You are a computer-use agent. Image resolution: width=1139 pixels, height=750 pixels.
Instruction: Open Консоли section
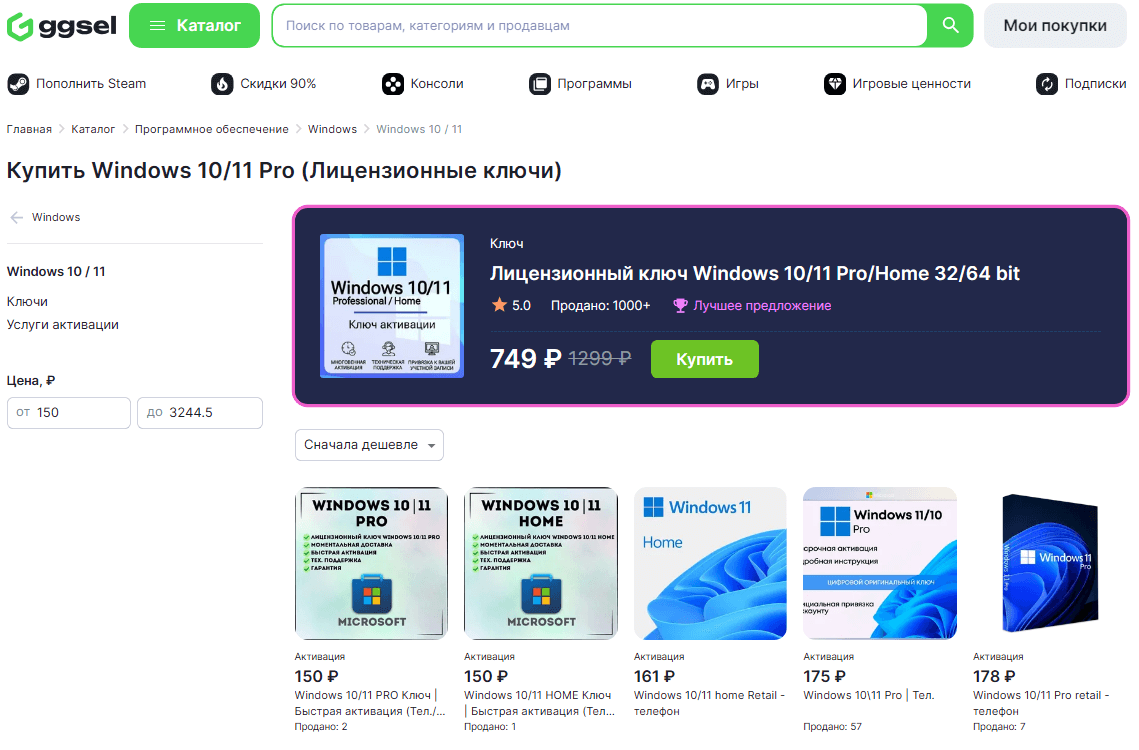tap(423, 84)
